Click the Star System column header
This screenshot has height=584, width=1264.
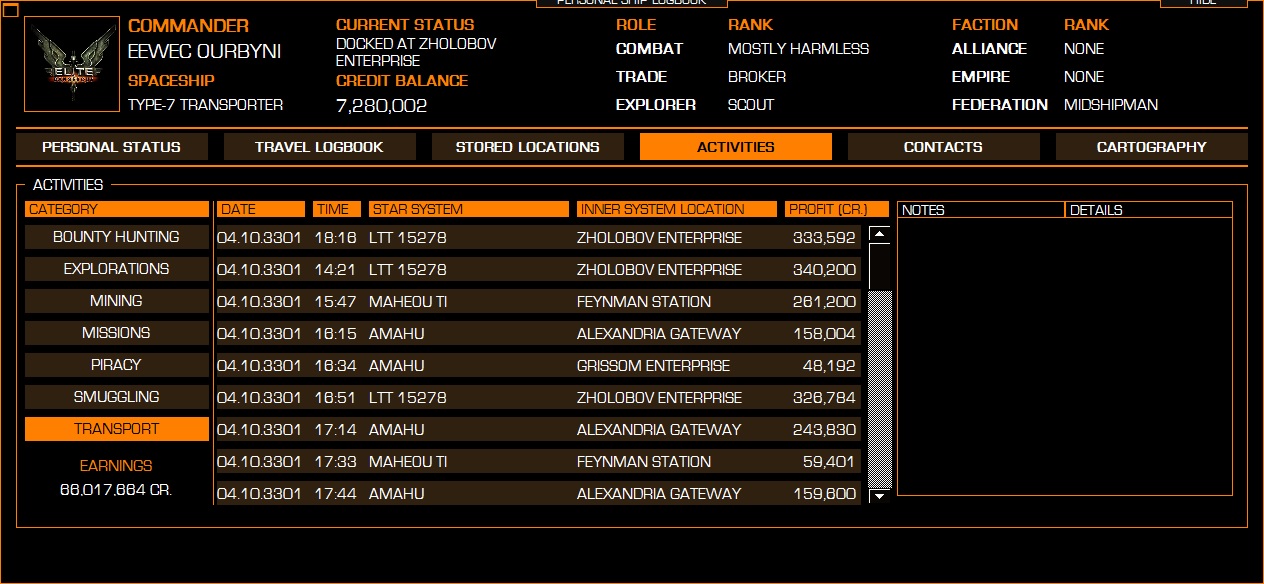point(469,209)
